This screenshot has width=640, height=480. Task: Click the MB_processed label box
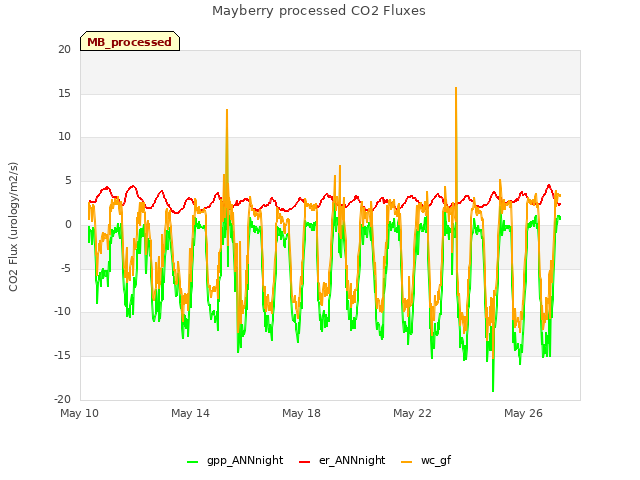130,41
